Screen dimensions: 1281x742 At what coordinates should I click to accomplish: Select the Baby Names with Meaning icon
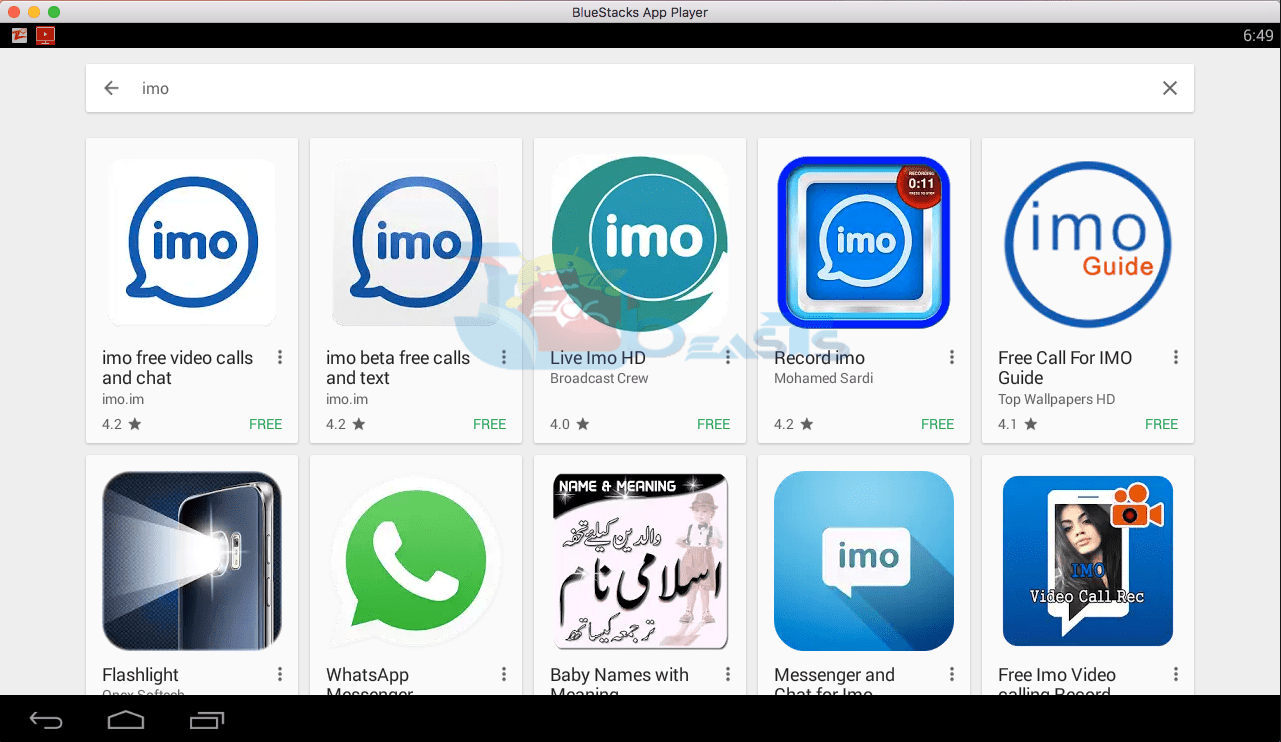tap(640, 561)
